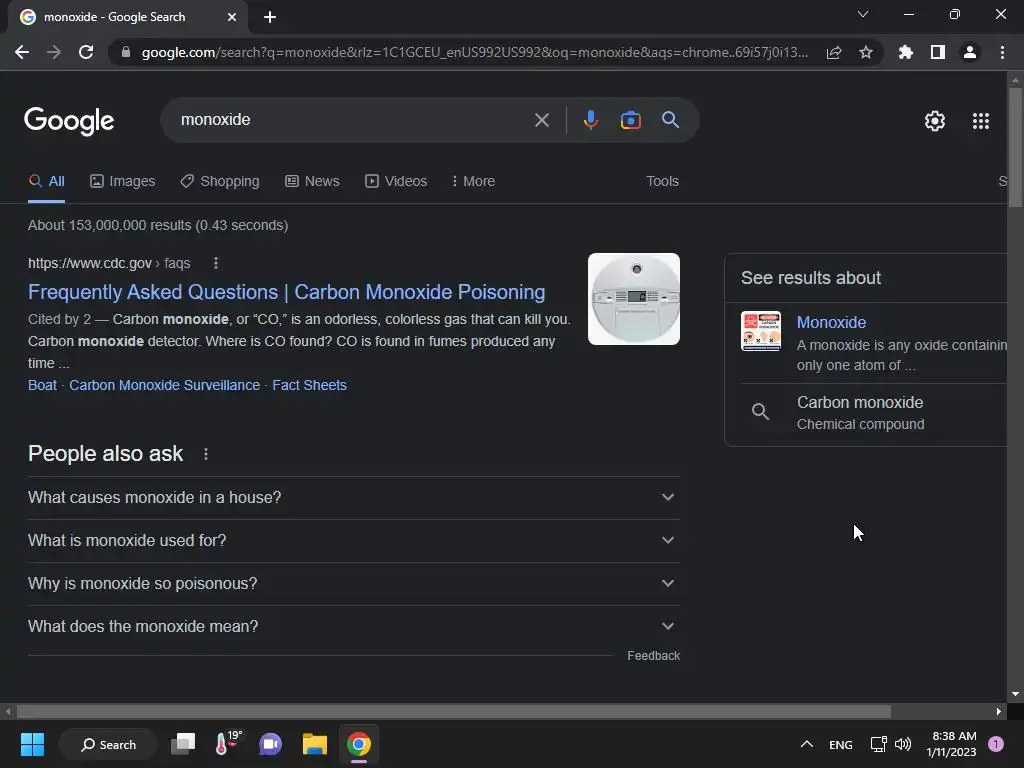Share this page icon in address bar
Image resolution: width=1024 pixels, height=768 pixels.
pyautogui.click(x=834, y=52)
